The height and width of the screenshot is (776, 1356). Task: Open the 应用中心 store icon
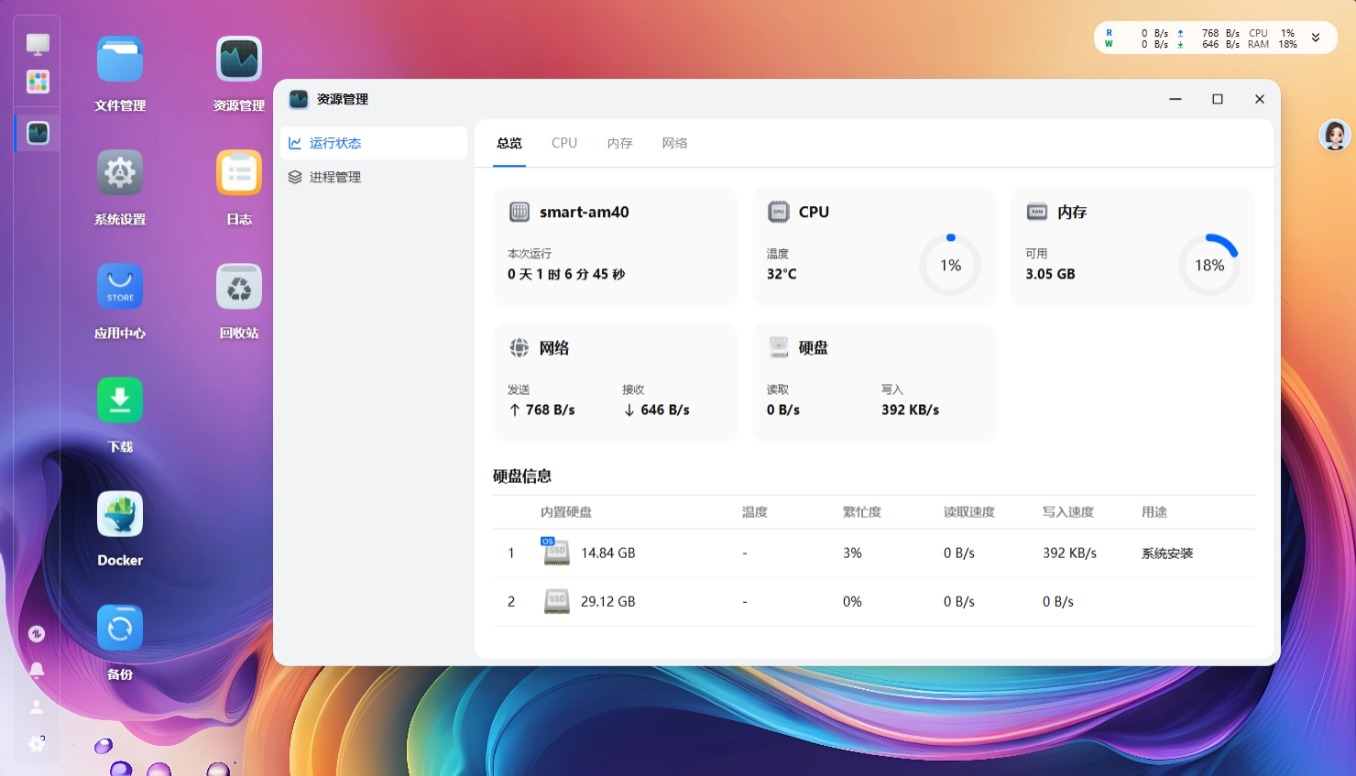coord(120,287)
